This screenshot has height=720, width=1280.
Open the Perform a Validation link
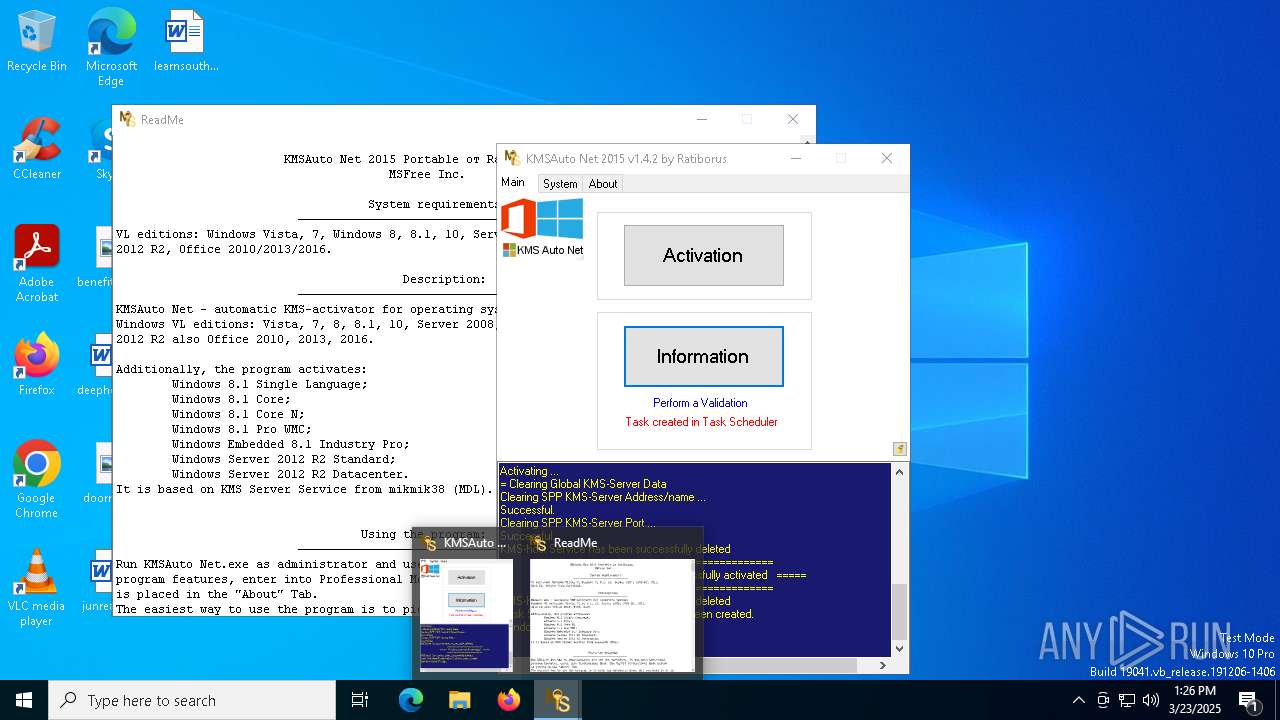(700, 403)
